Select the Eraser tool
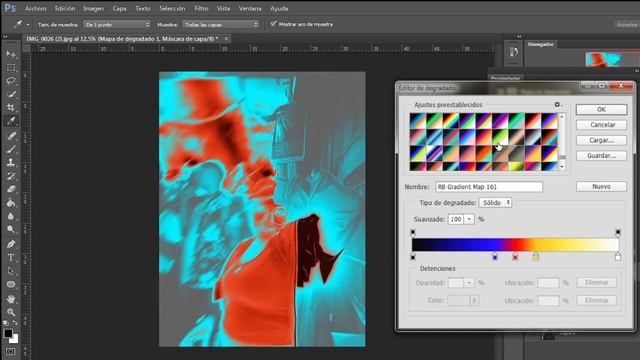 11,189
